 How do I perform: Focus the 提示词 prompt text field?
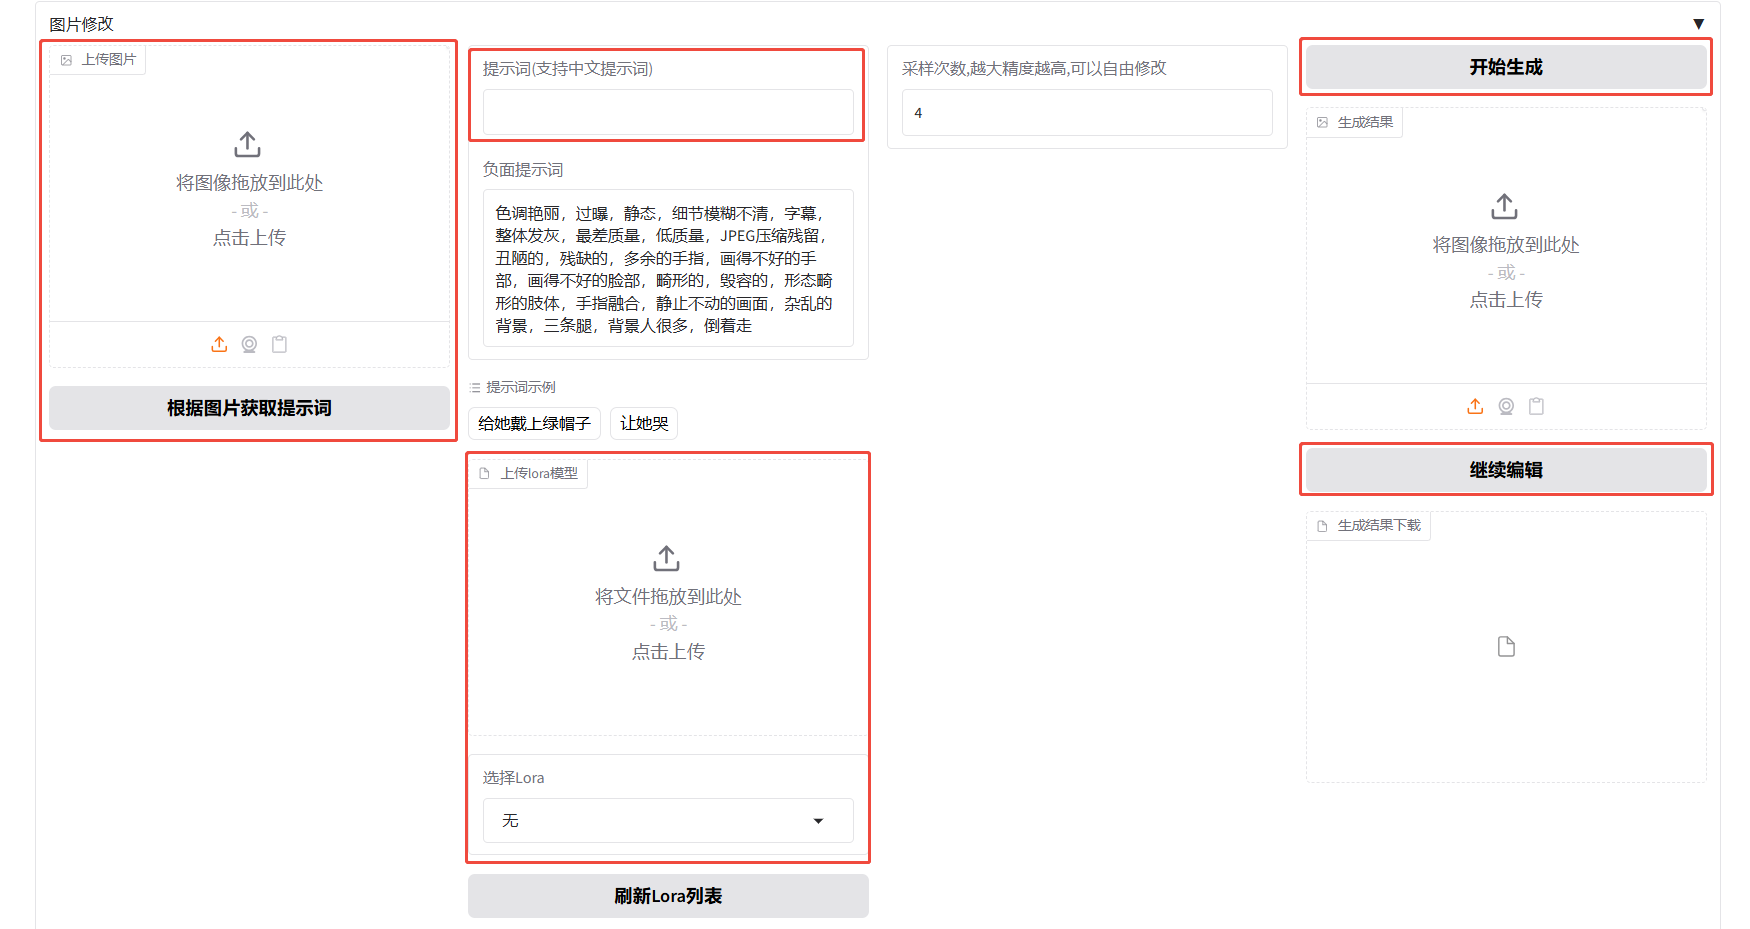(667, 112)
